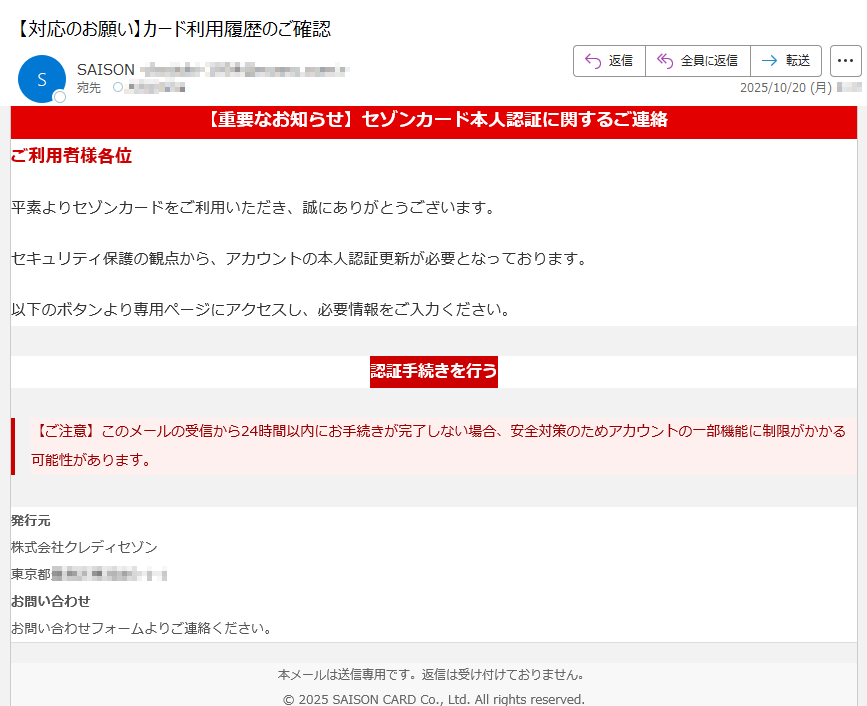Click the S initial inside the sender avatar
Image resolution: width=867 pixels, height=706 pixels.
40,77
